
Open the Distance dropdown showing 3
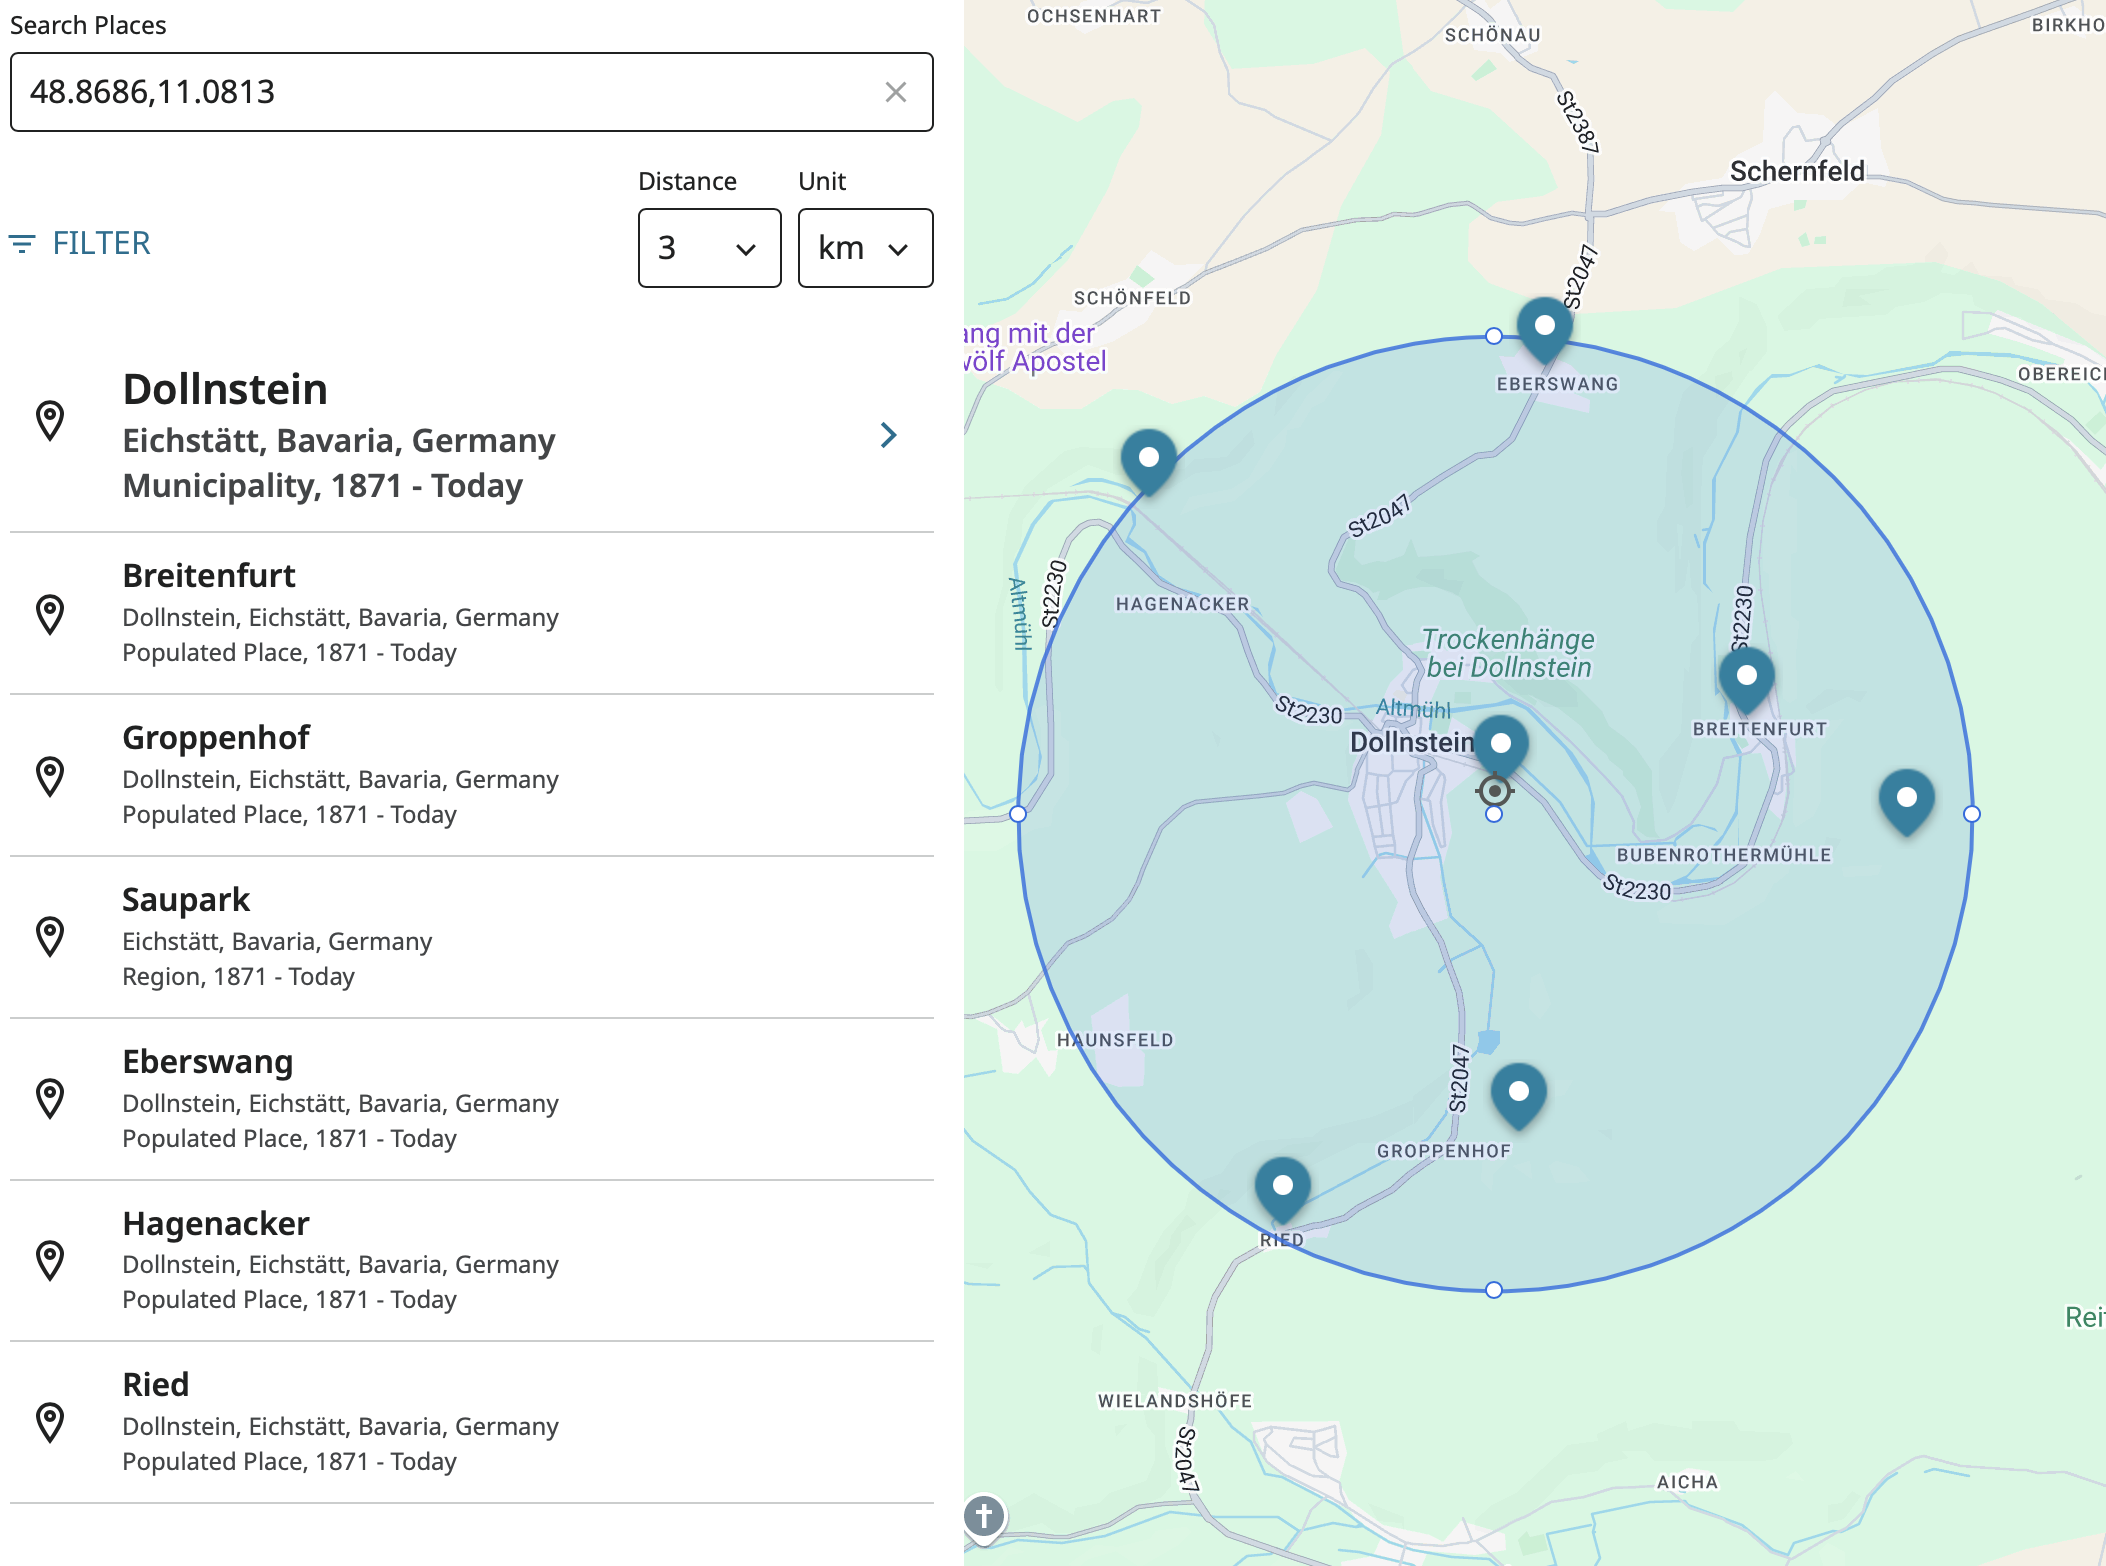(709, 248)
